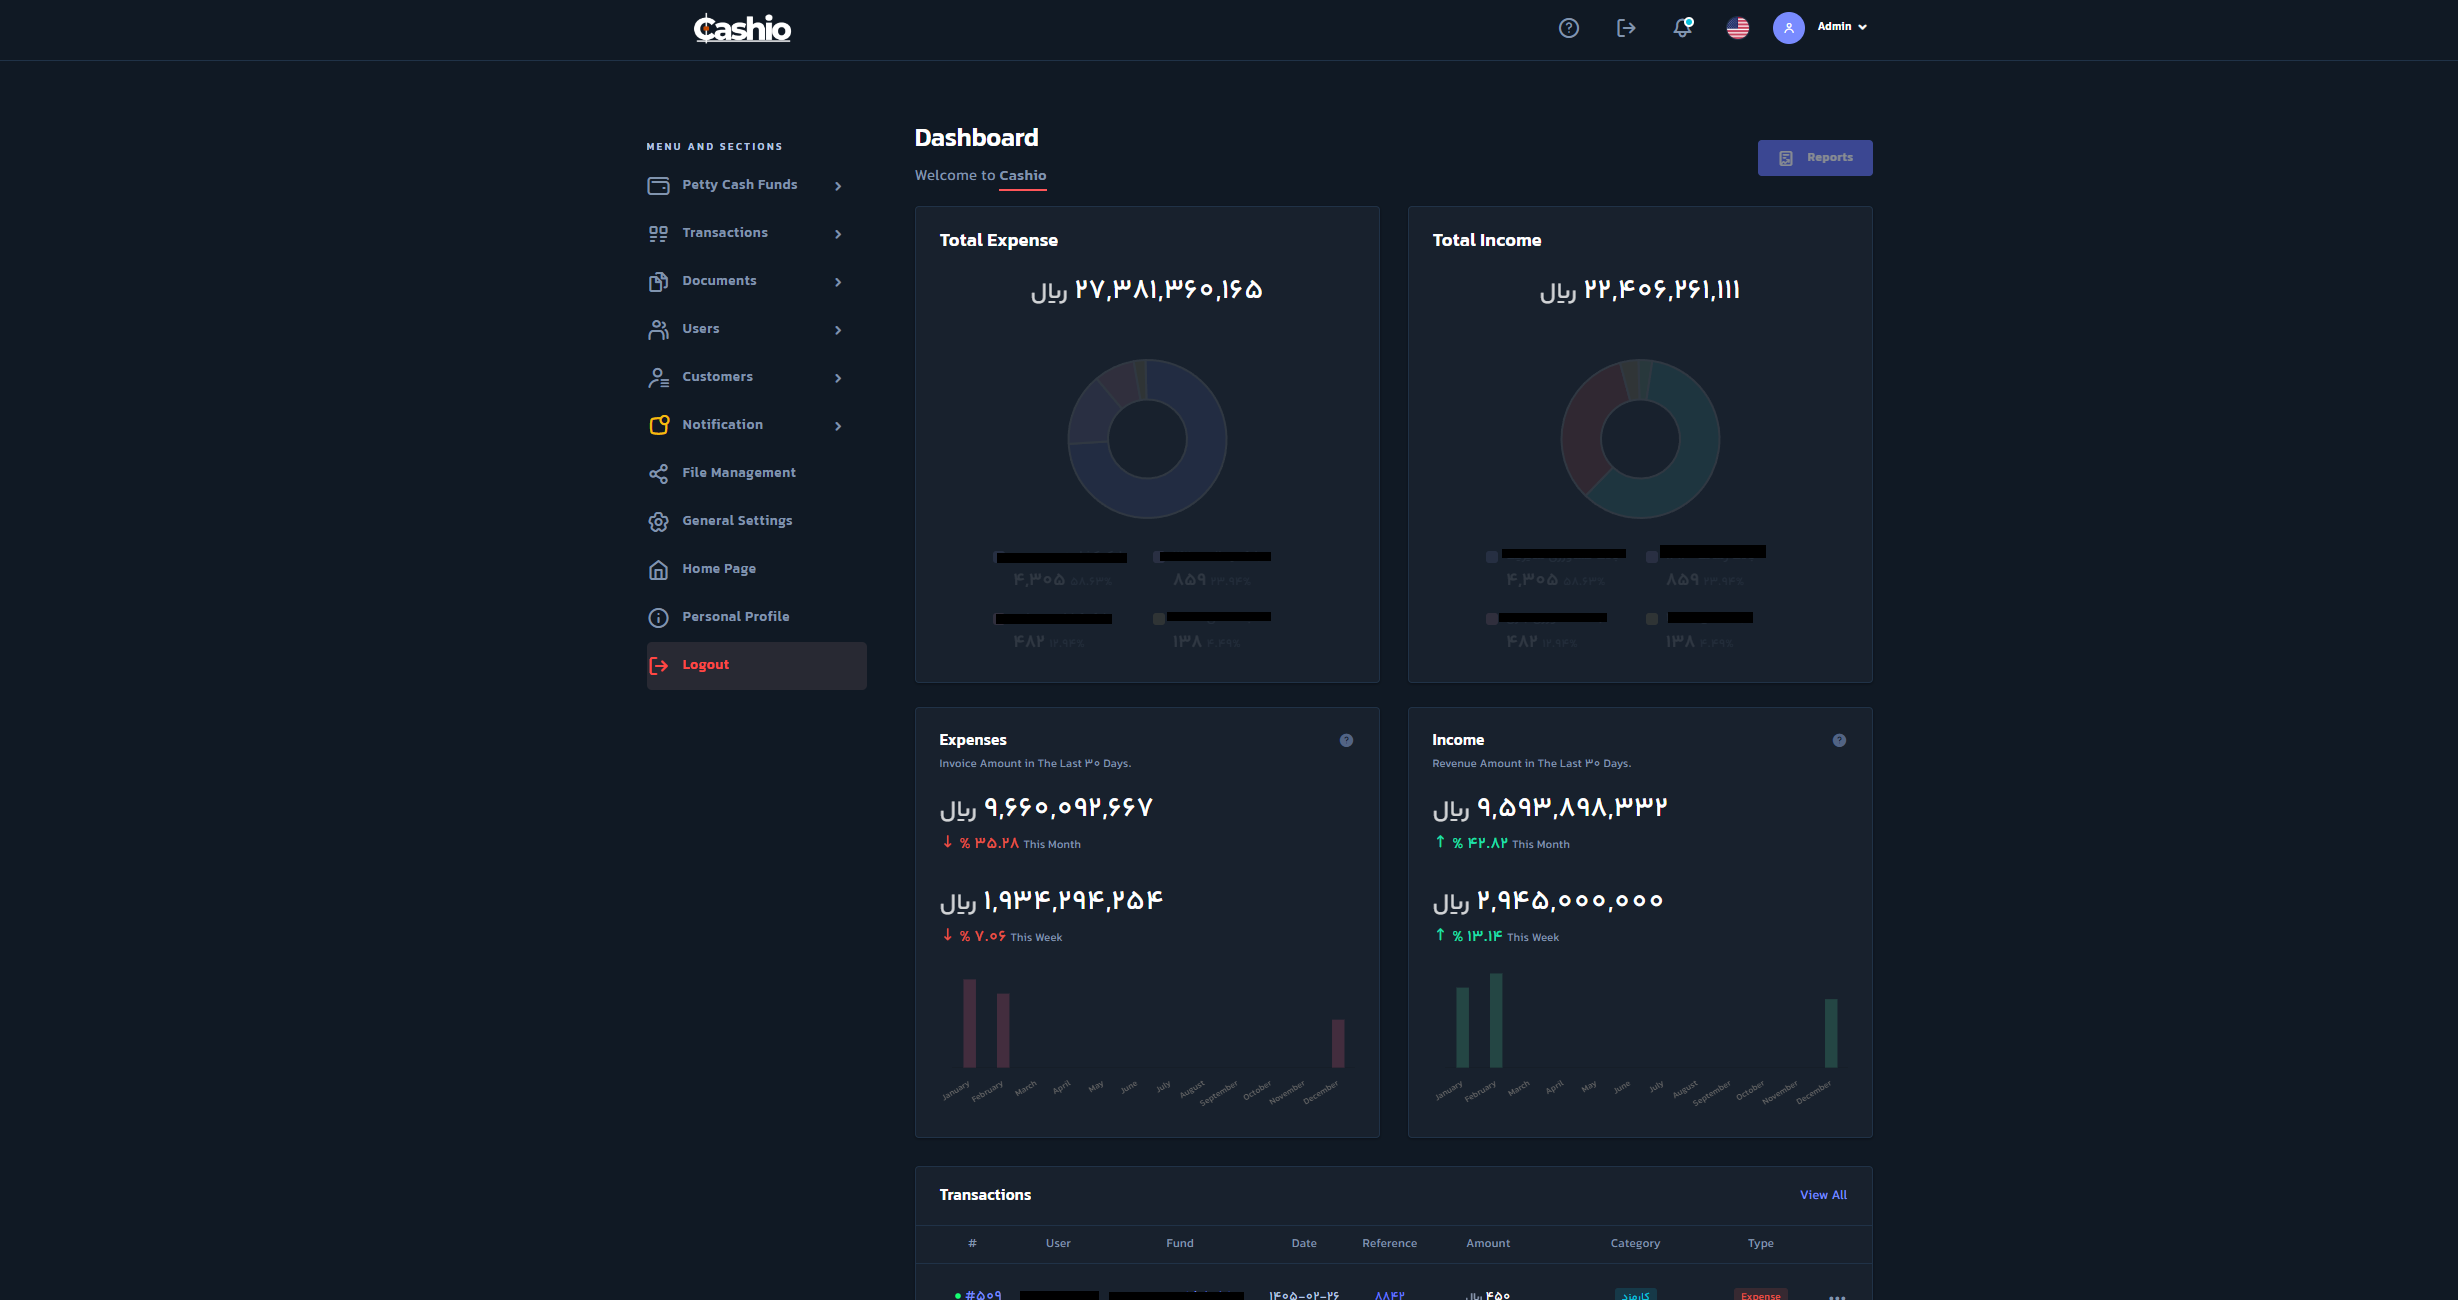The image size is (2458, 1300).
Task: Expand the Petty Cash Funds chevron
Action: click(x=838, y=186)
